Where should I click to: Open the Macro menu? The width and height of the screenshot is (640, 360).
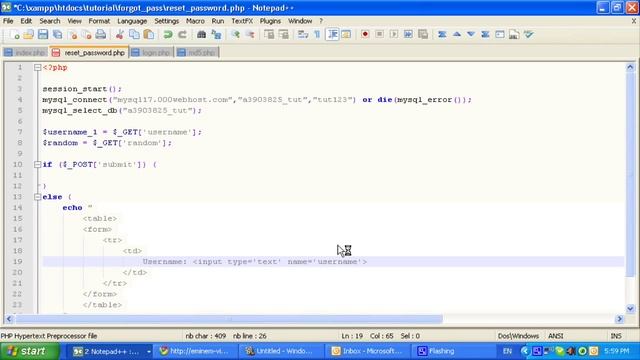pos(195,21)
